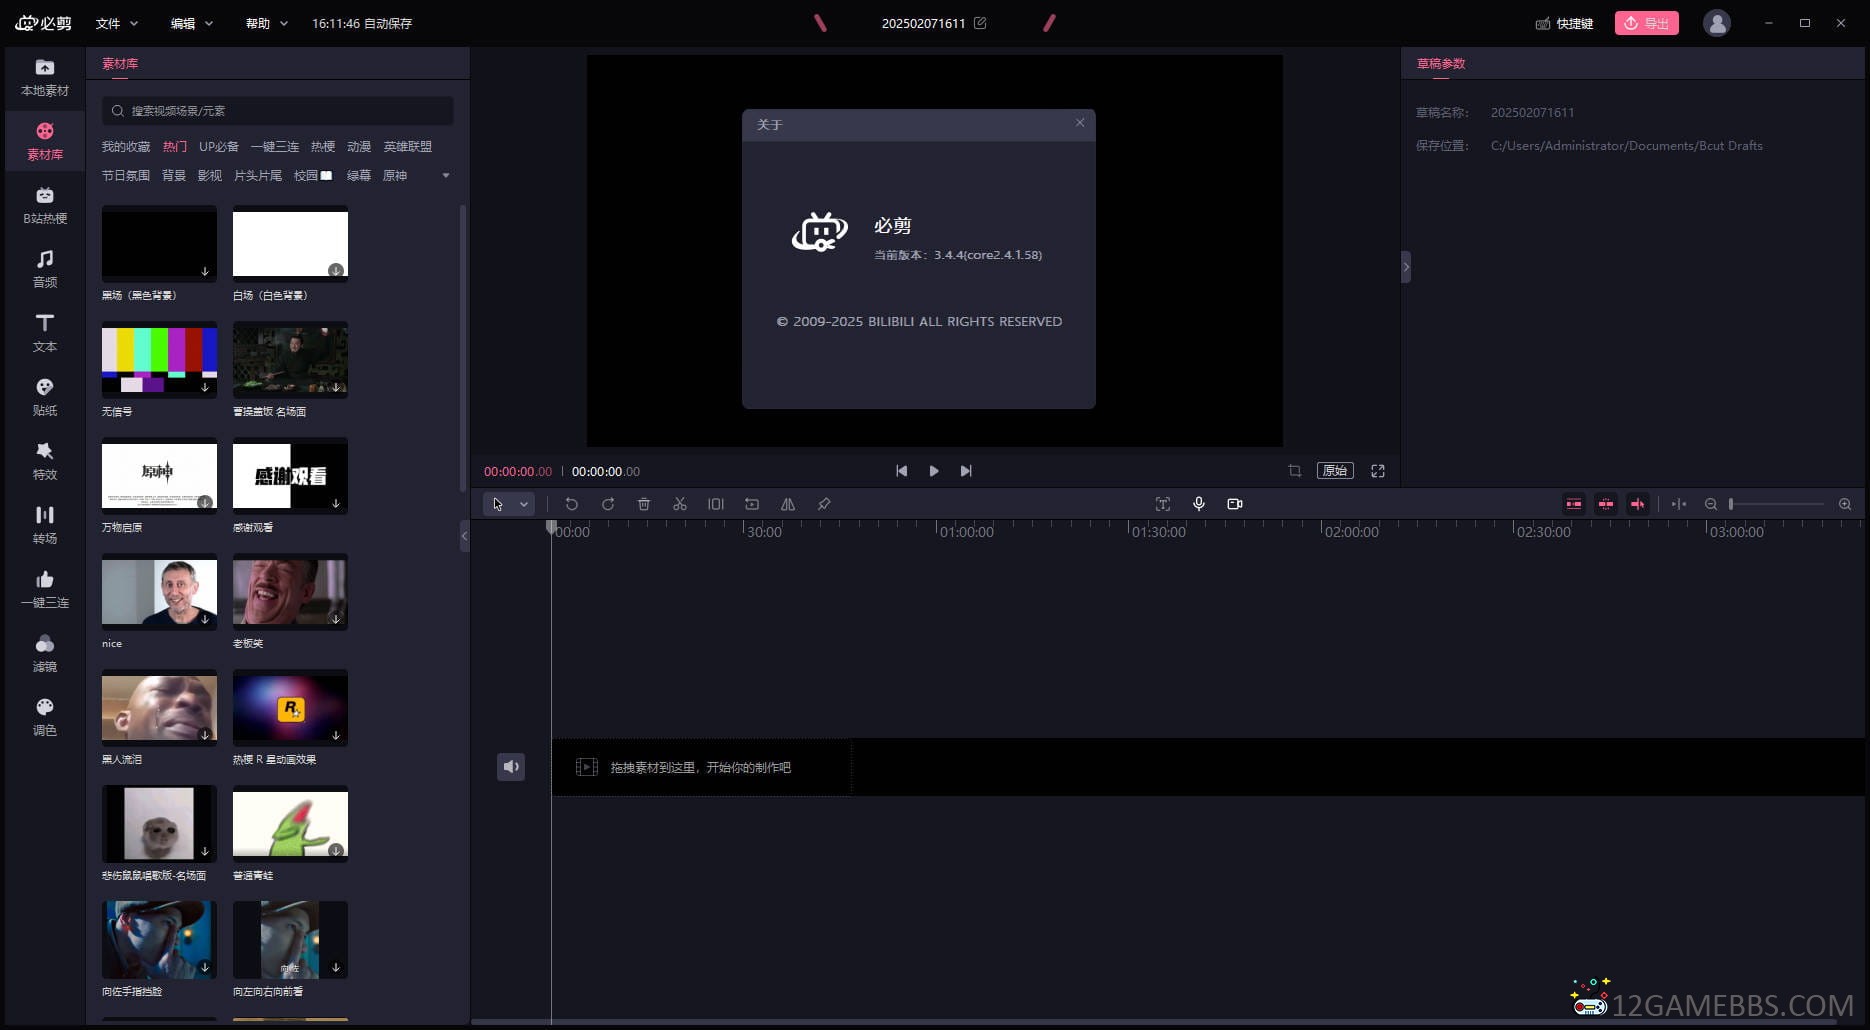Play the preview video
Screen dimensions: 1870x1030
934,471
